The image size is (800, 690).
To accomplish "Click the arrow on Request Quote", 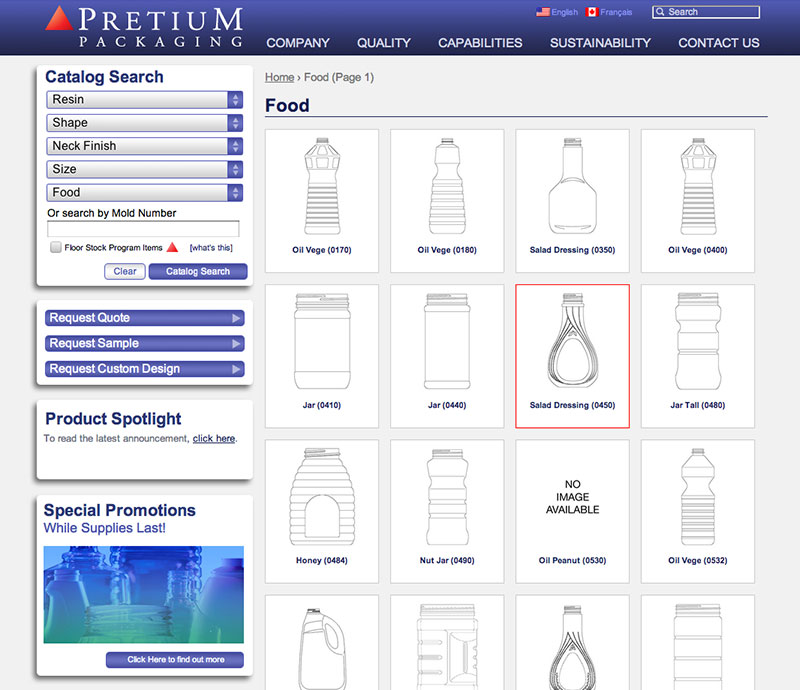I will click(x=236, y=318).
